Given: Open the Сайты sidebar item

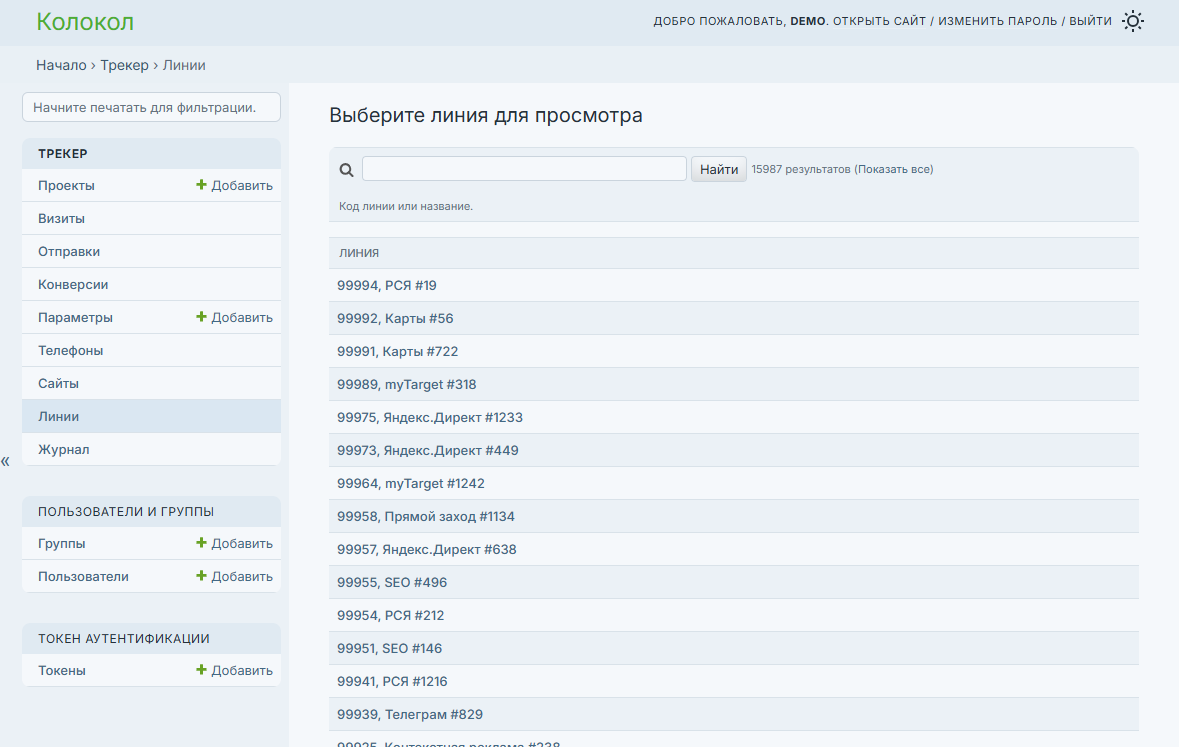Looking at the screenshot, I should pos(59,384).
